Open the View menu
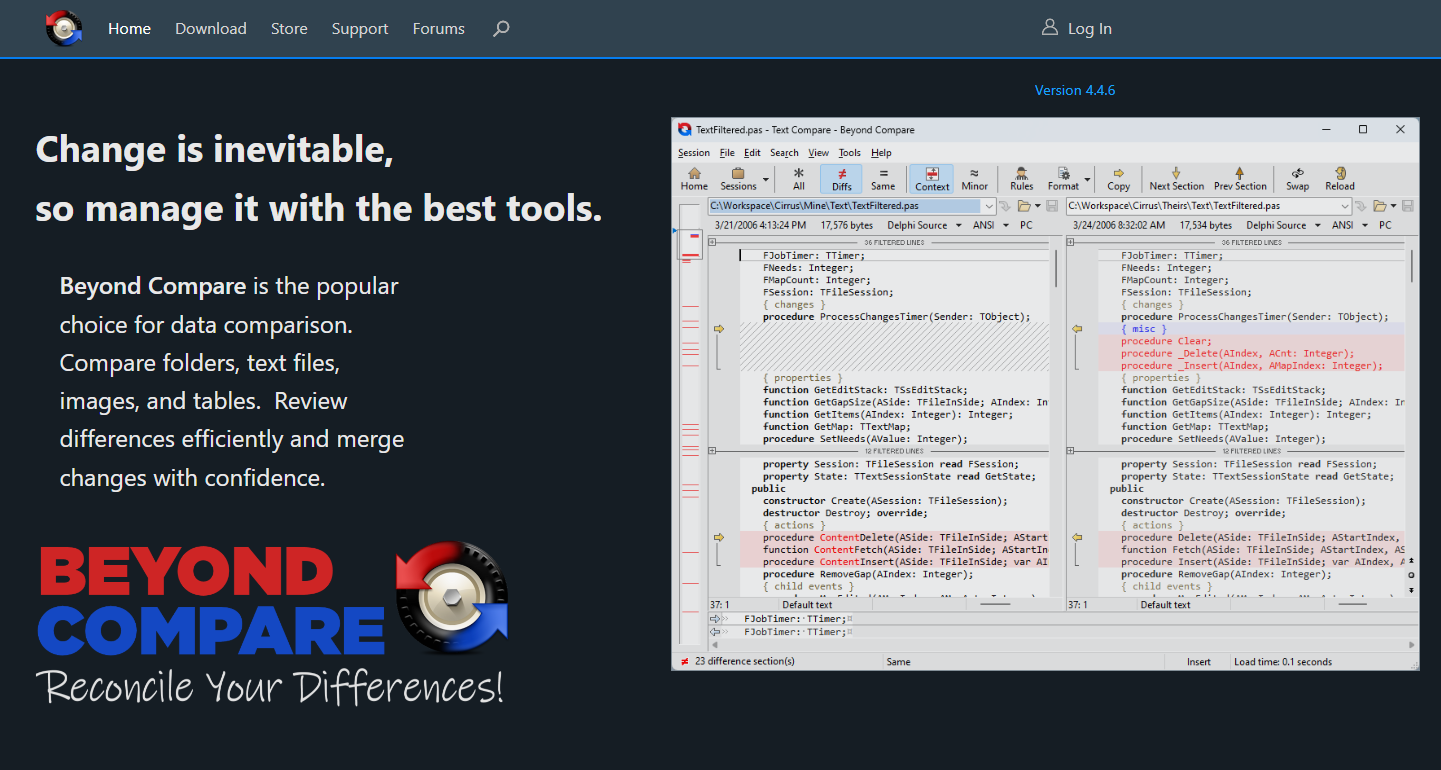Viewport: 1441px width, 770px height. click(819, 153)
